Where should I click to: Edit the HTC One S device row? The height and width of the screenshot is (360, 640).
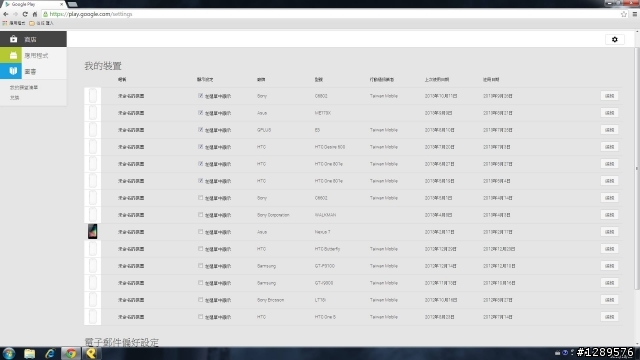coord(609,317)
